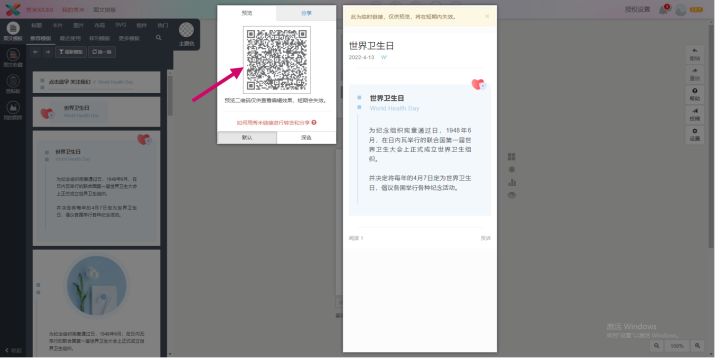This screenshot has width=720, height=360.
Task: Insert the flower circle image template
Action: pos(96,303)
